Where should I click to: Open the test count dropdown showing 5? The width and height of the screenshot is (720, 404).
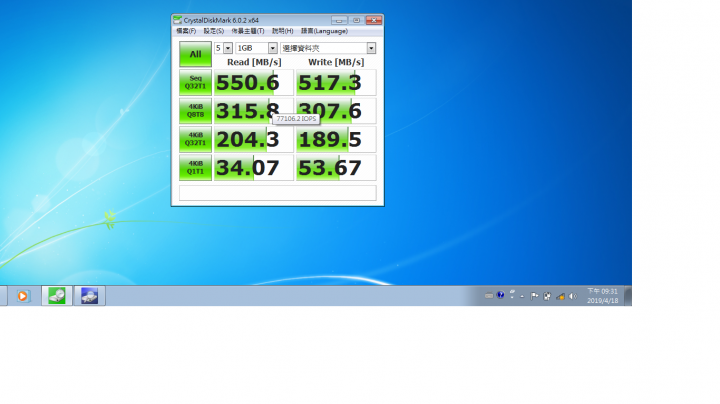(223, 48)
